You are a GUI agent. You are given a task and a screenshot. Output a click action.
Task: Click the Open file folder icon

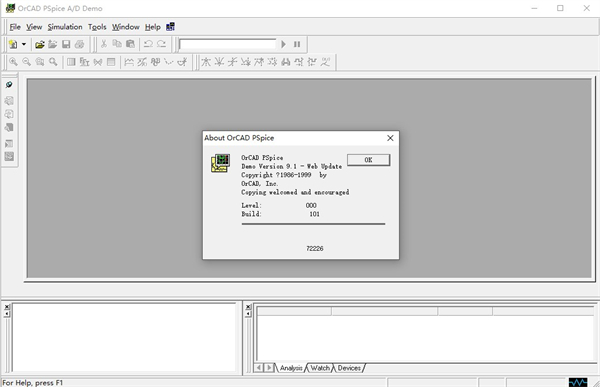click(39, 44)
